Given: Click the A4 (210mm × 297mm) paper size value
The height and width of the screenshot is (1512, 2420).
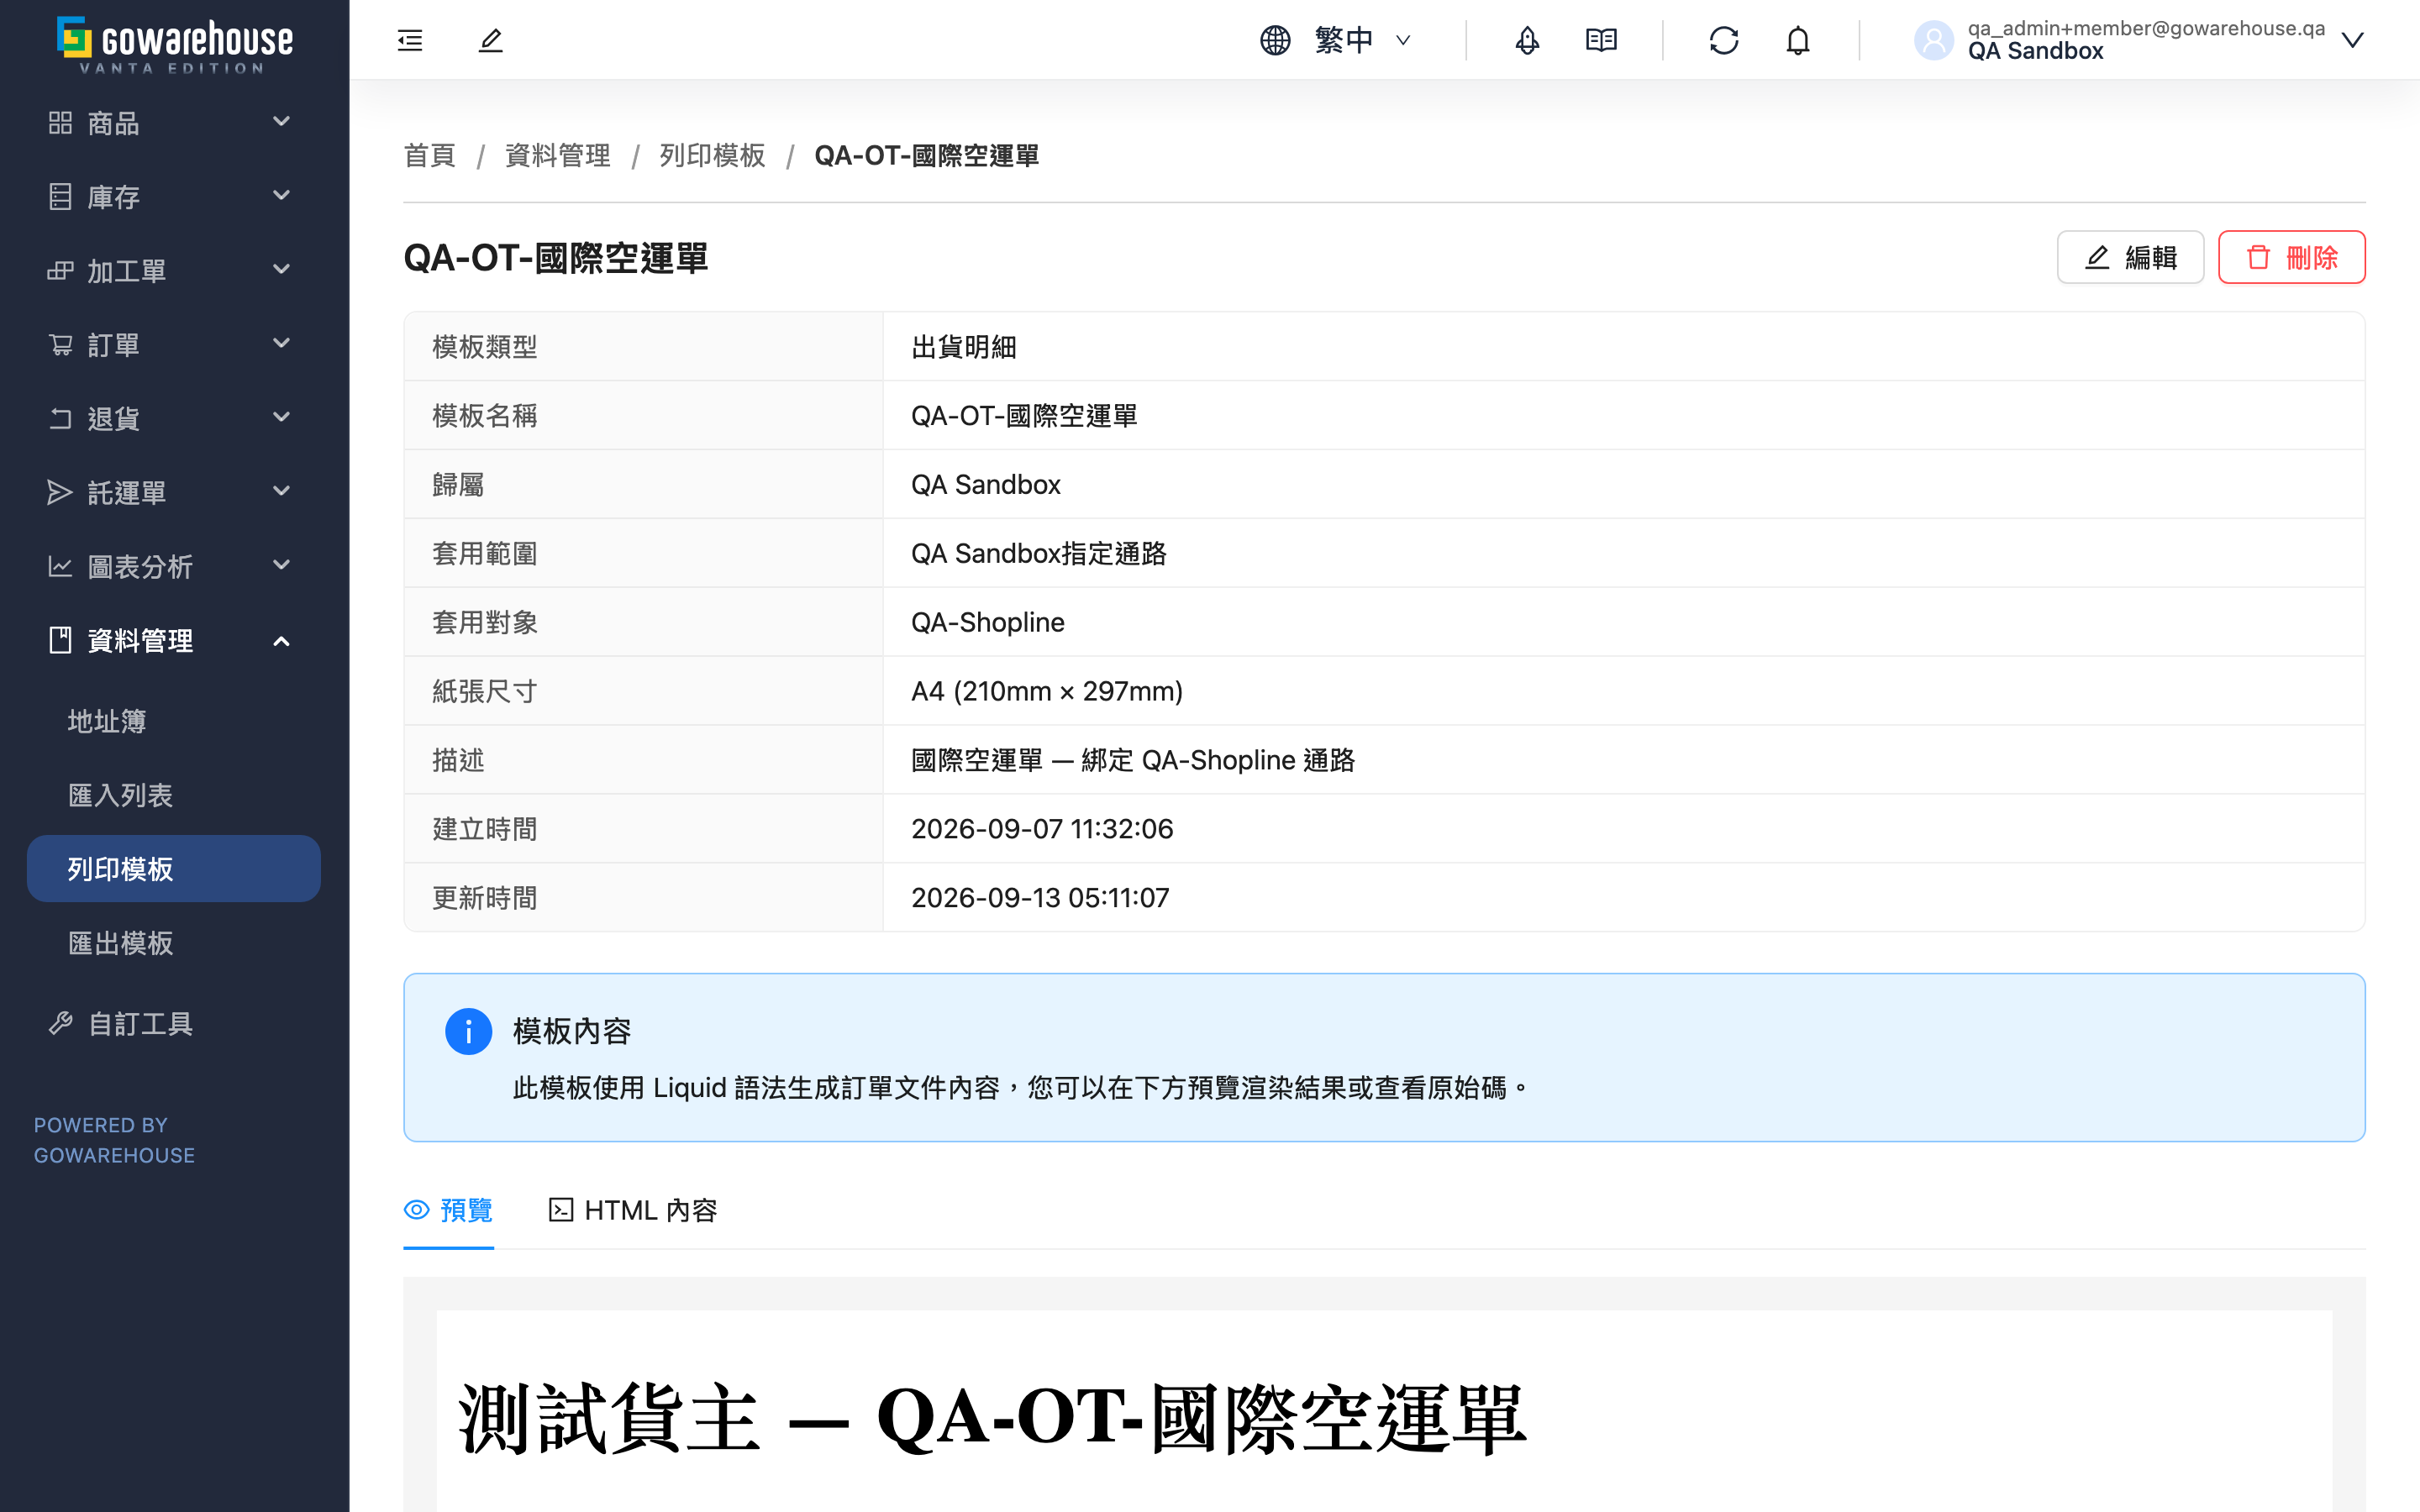Looking at the screenshot, I should click(x=1047, y=691).
